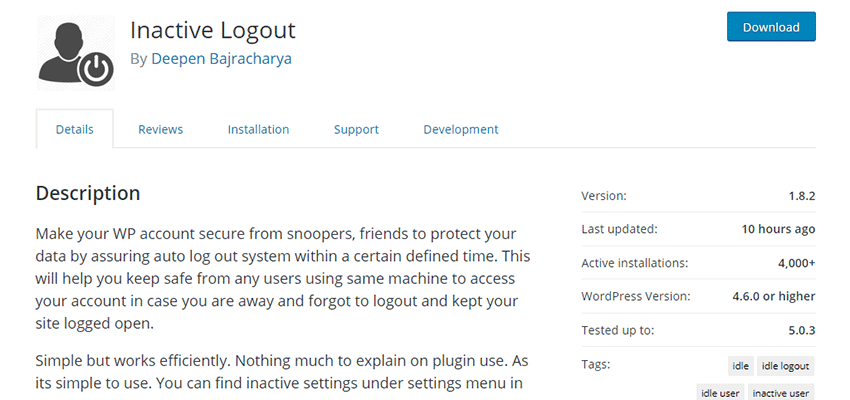Click the "idle" tag
The image size is (850, 400).
(740, 366)
